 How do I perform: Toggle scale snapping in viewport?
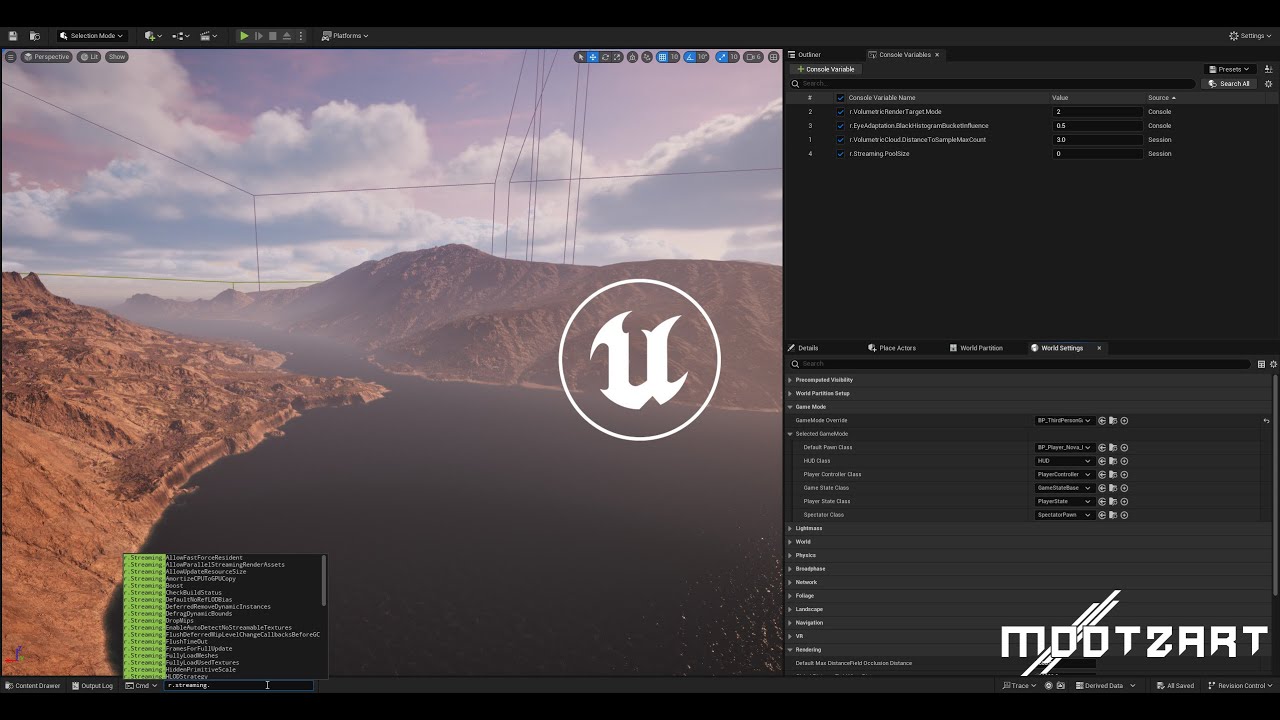pos(722,57)
